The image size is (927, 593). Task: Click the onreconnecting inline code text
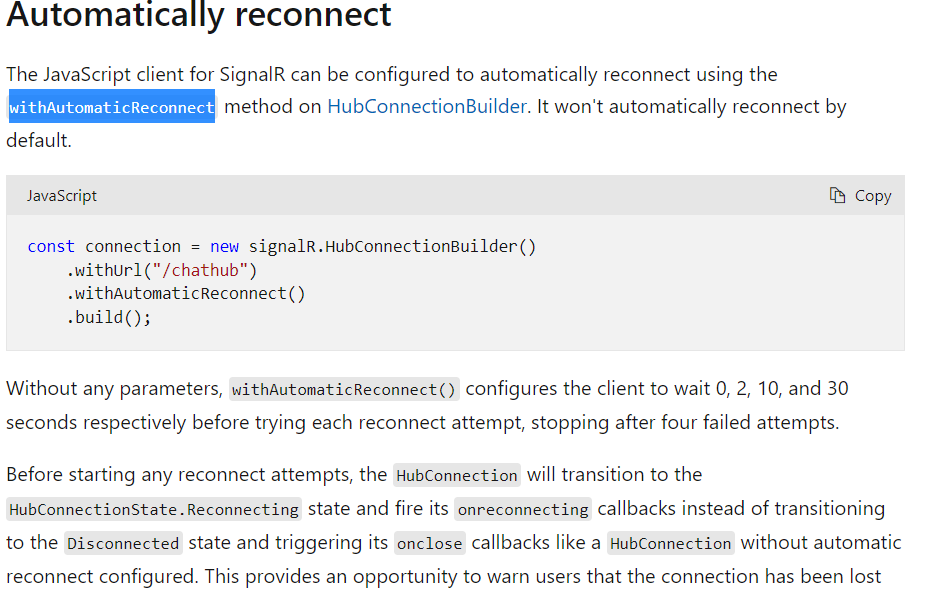pos(522,509)
